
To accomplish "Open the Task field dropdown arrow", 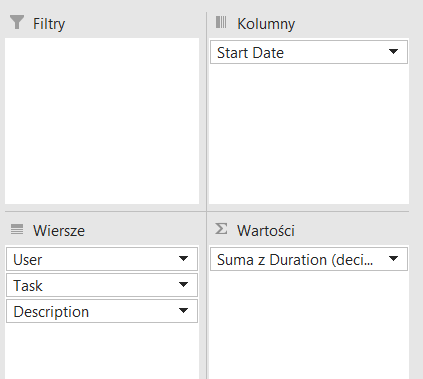I will (183, 285).
